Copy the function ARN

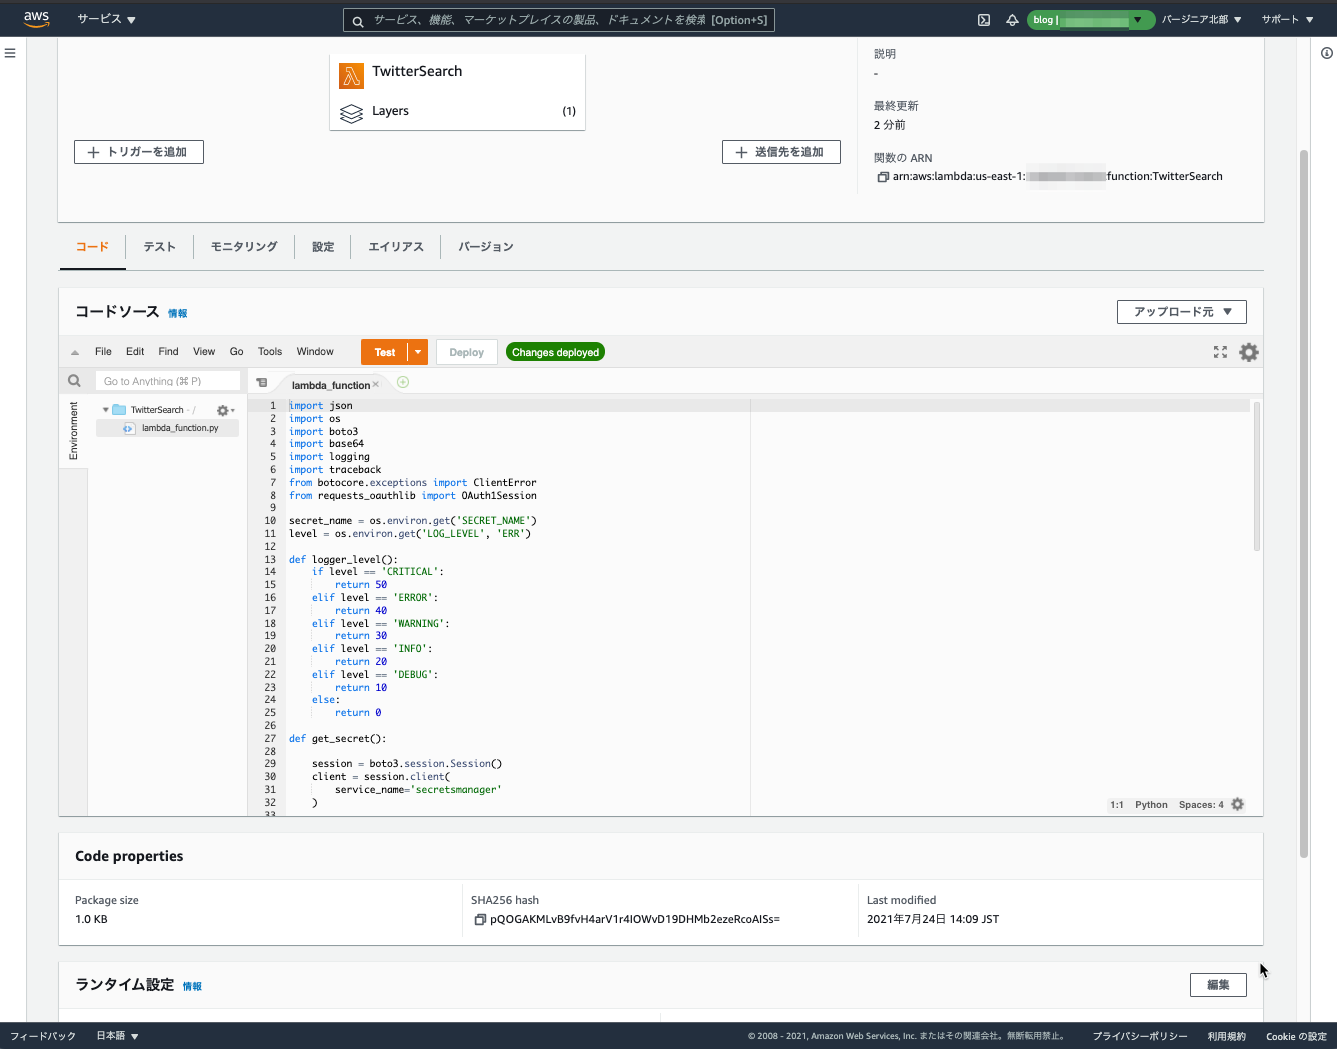[883, 177]
